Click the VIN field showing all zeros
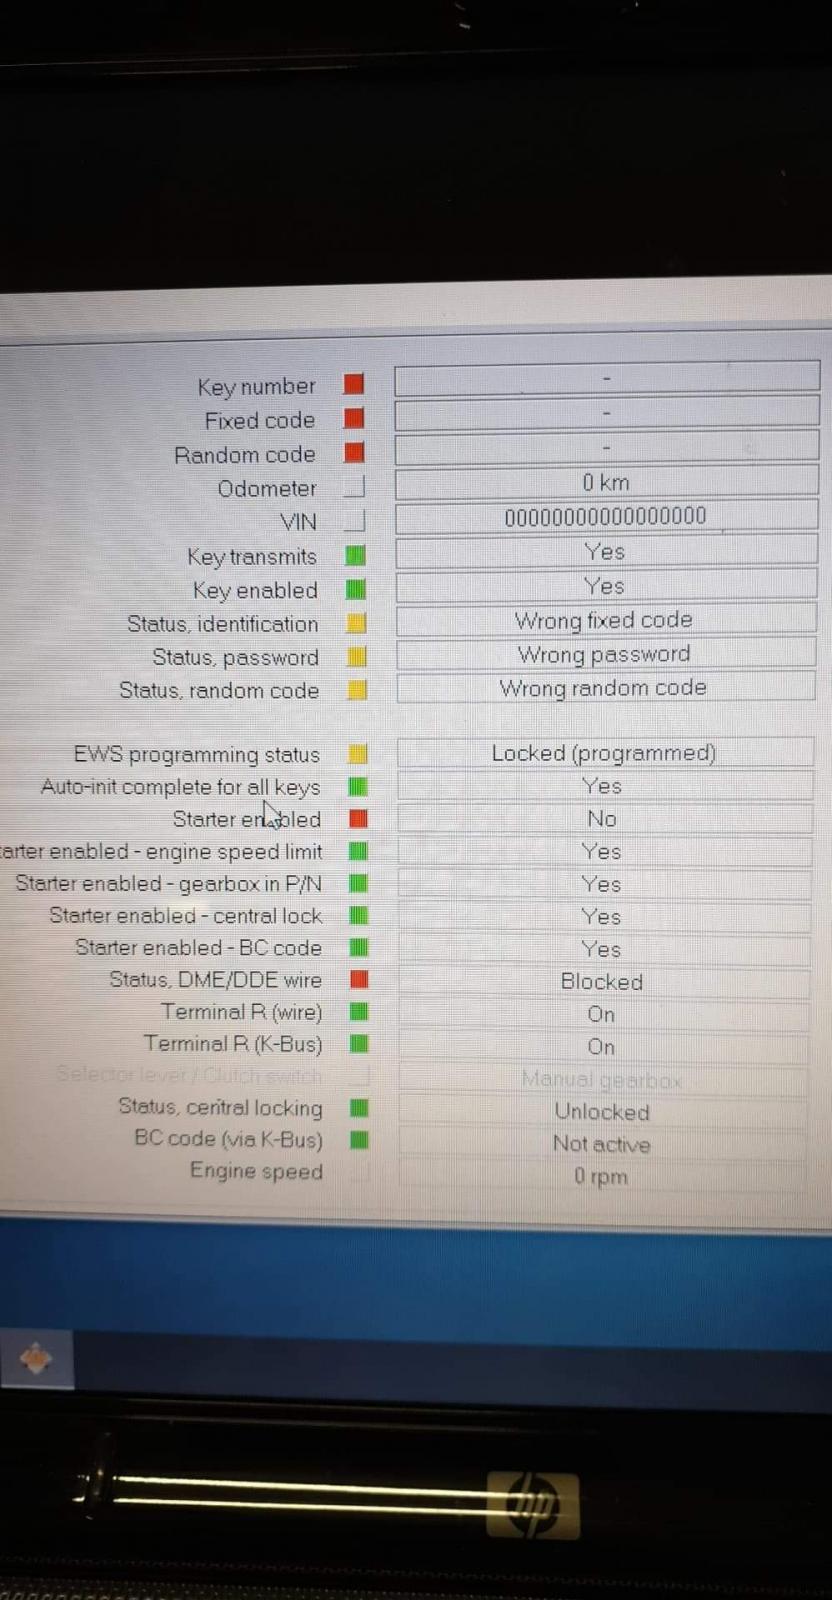The image size is (832, 1600). click(x=606, y=517)
